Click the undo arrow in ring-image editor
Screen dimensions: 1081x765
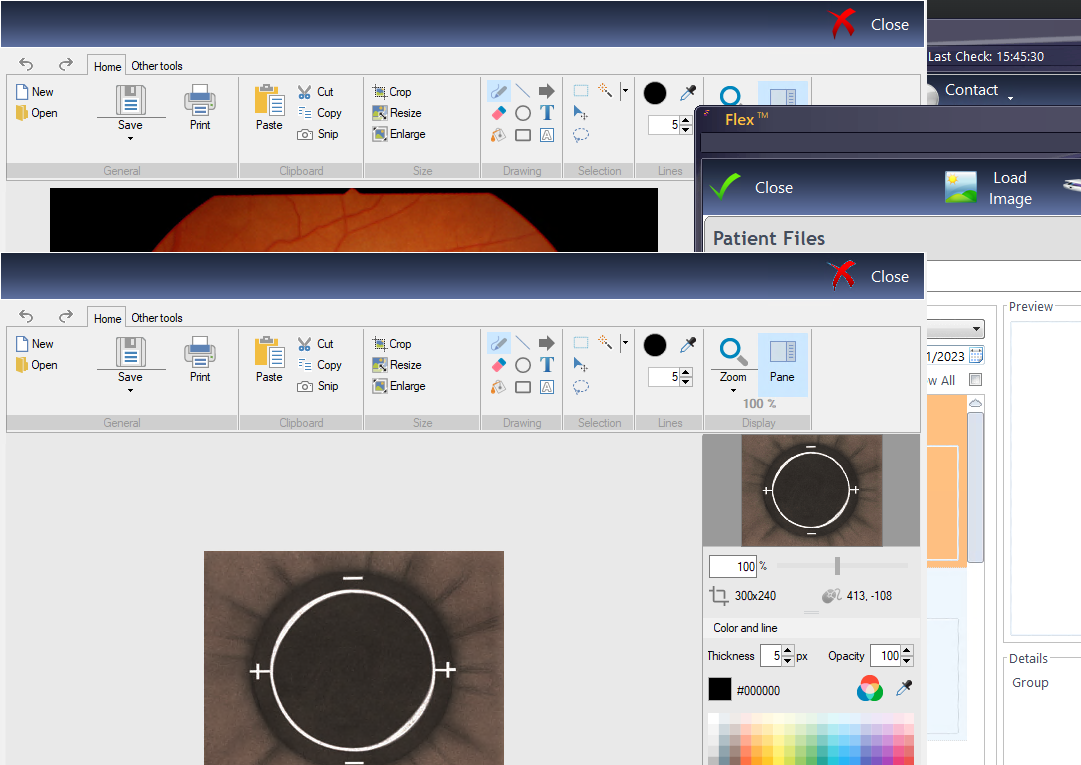(26, 316)
